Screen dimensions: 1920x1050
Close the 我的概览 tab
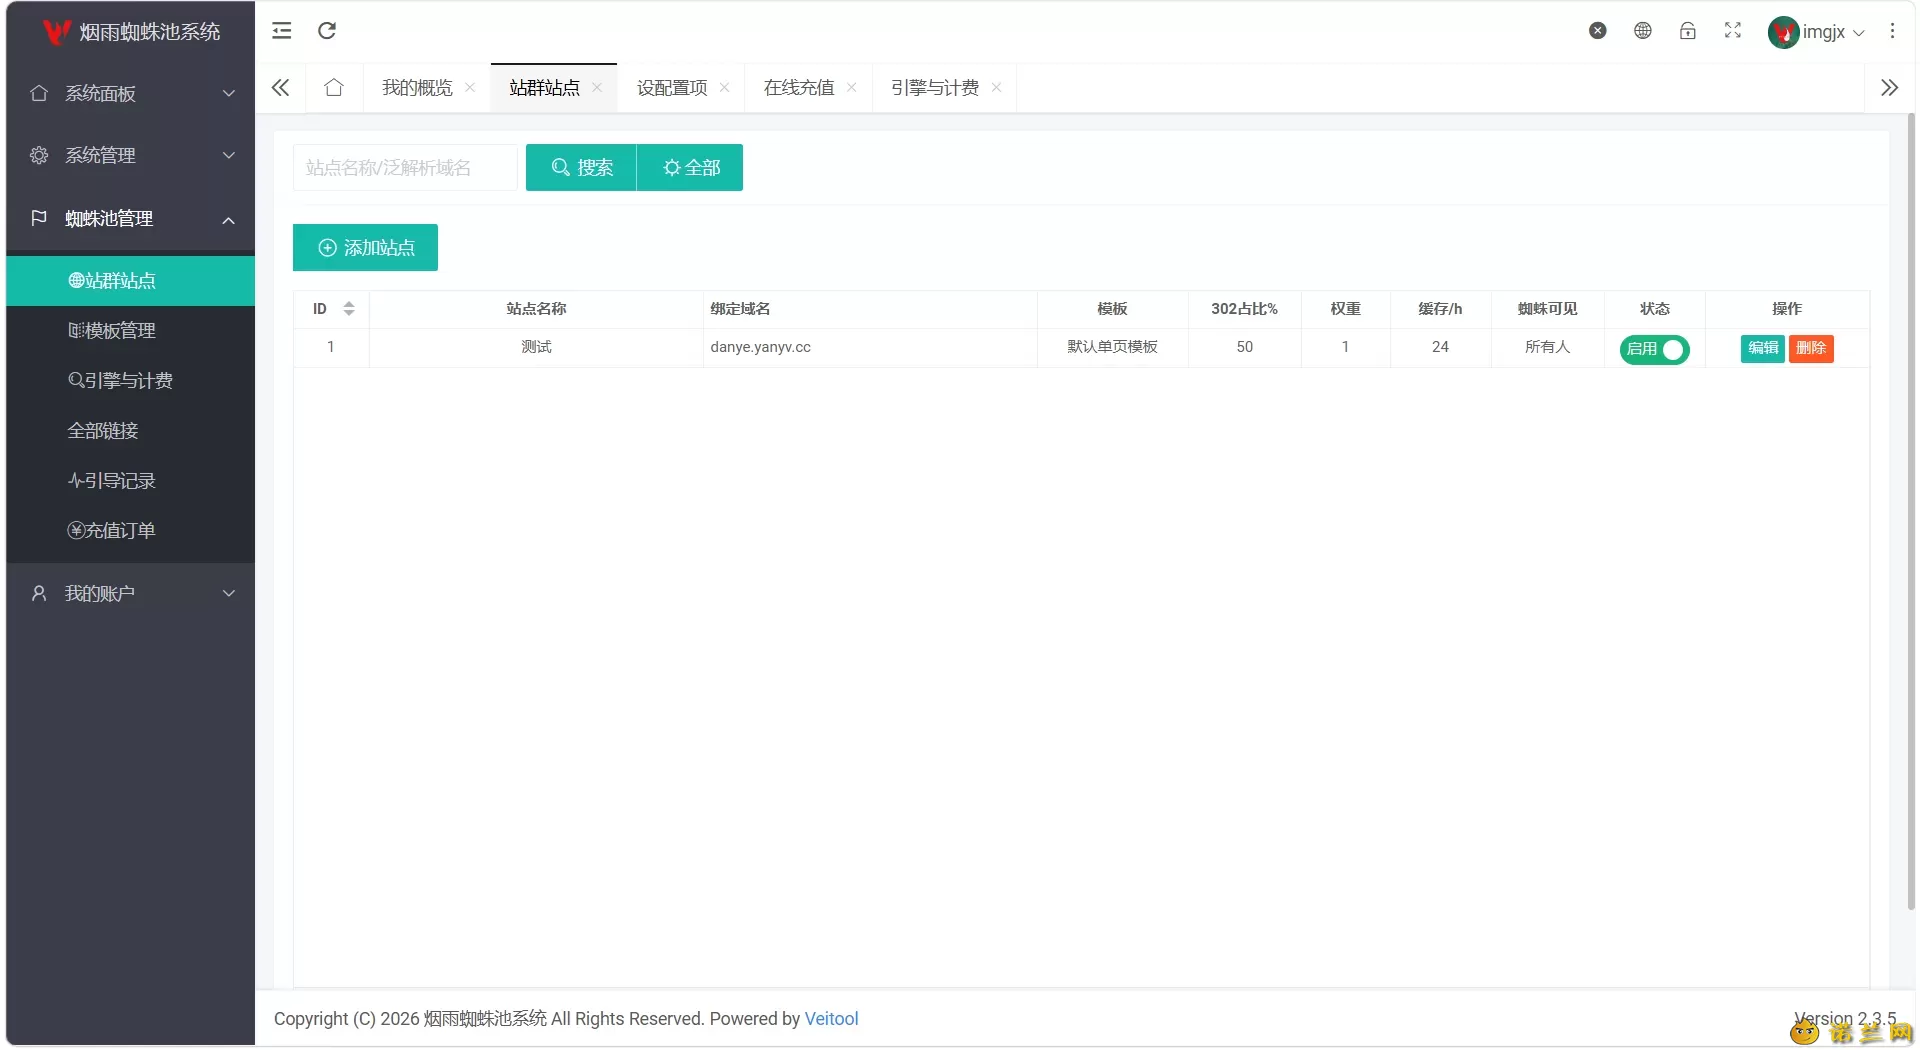tap(470, 88)
